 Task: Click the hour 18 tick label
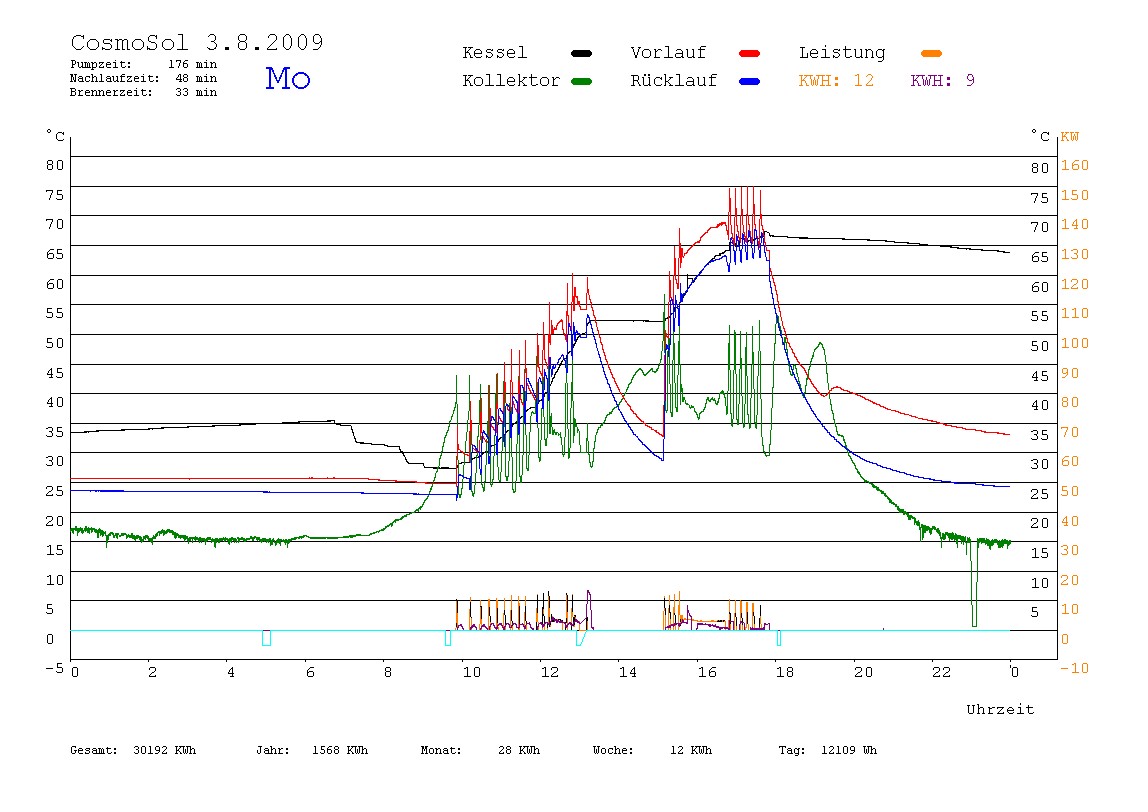pyautogui.click(x=784, y=672)
